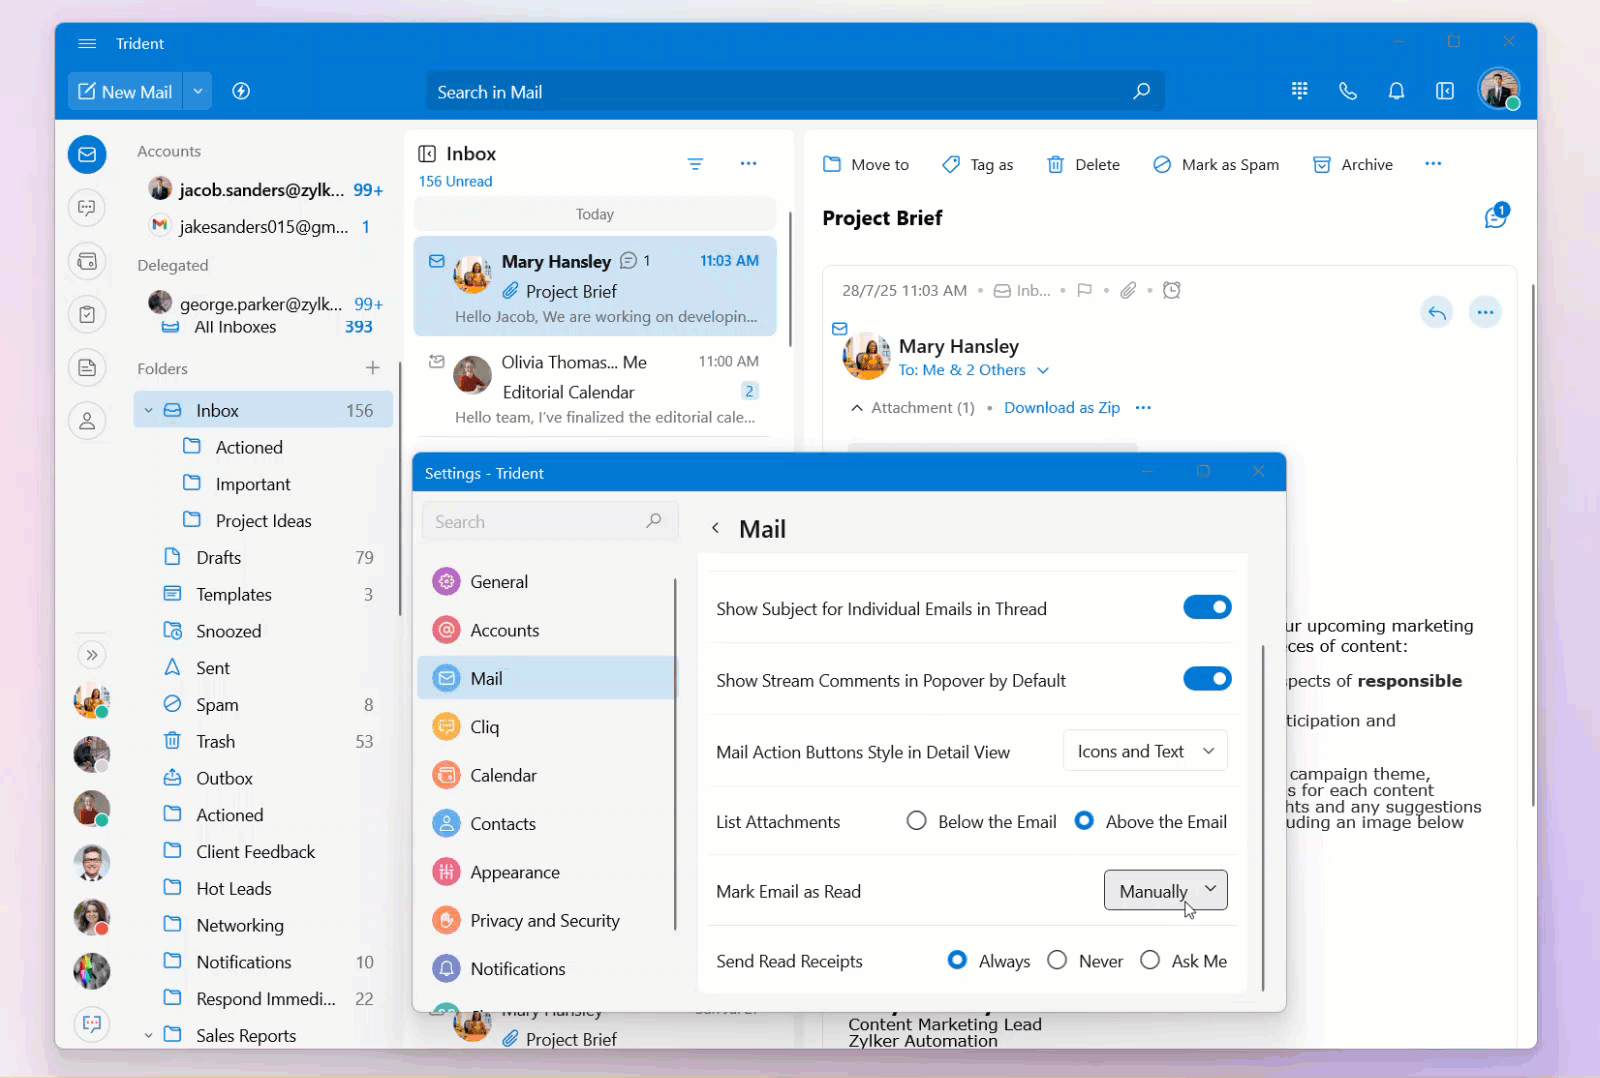Go back with Settings Mail back arrow

715,528
